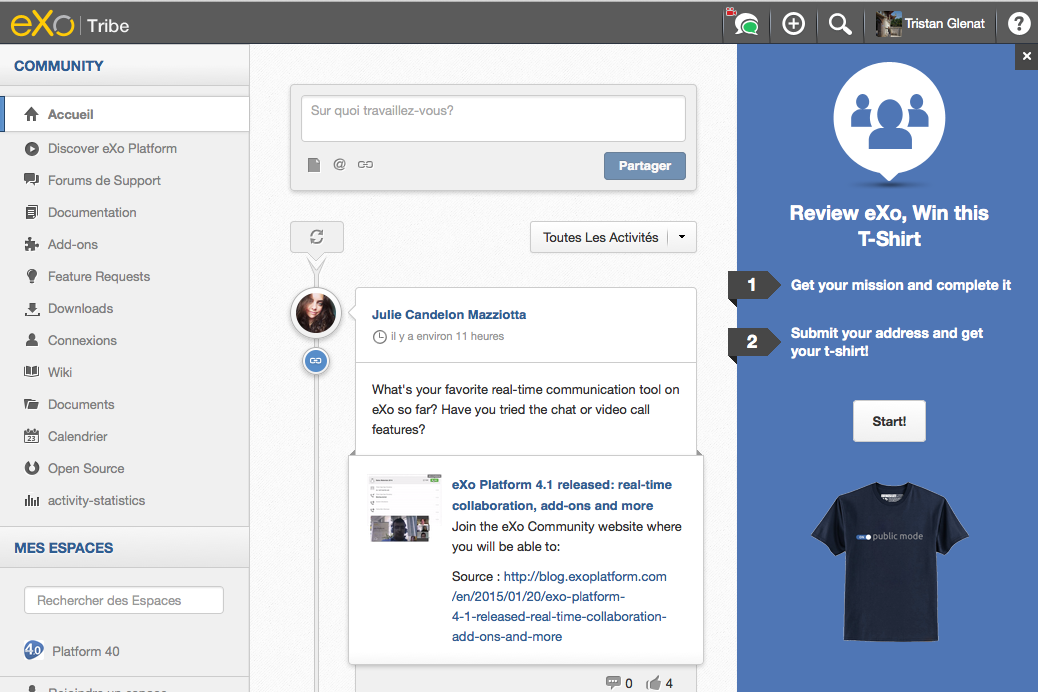Viewport: 1038px width, 692px height.
Task: Click Tristan Glenat's avatar picture
Action: pyautogui.click(x=888, y=24)
